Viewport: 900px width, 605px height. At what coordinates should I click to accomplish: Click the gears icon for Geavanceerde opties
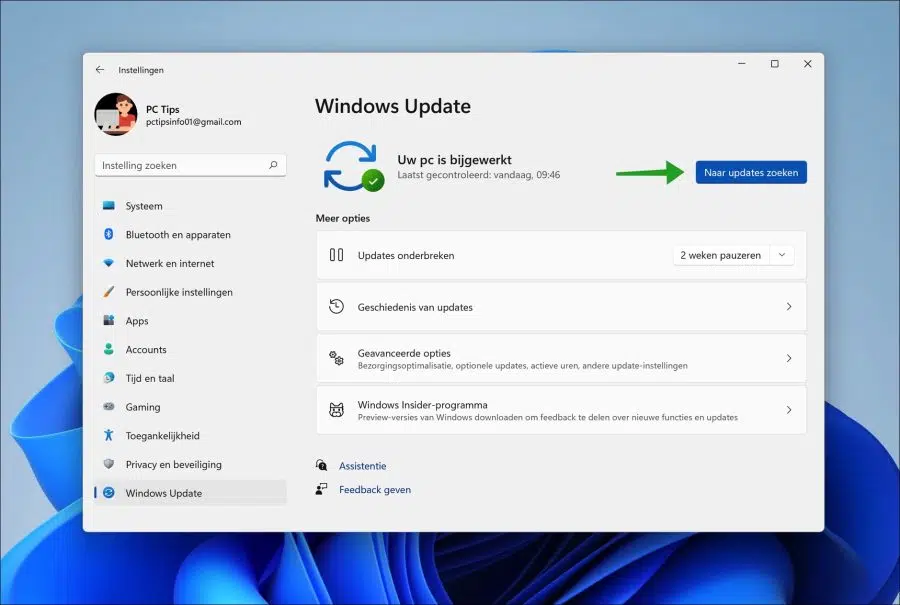click(336, 358)
